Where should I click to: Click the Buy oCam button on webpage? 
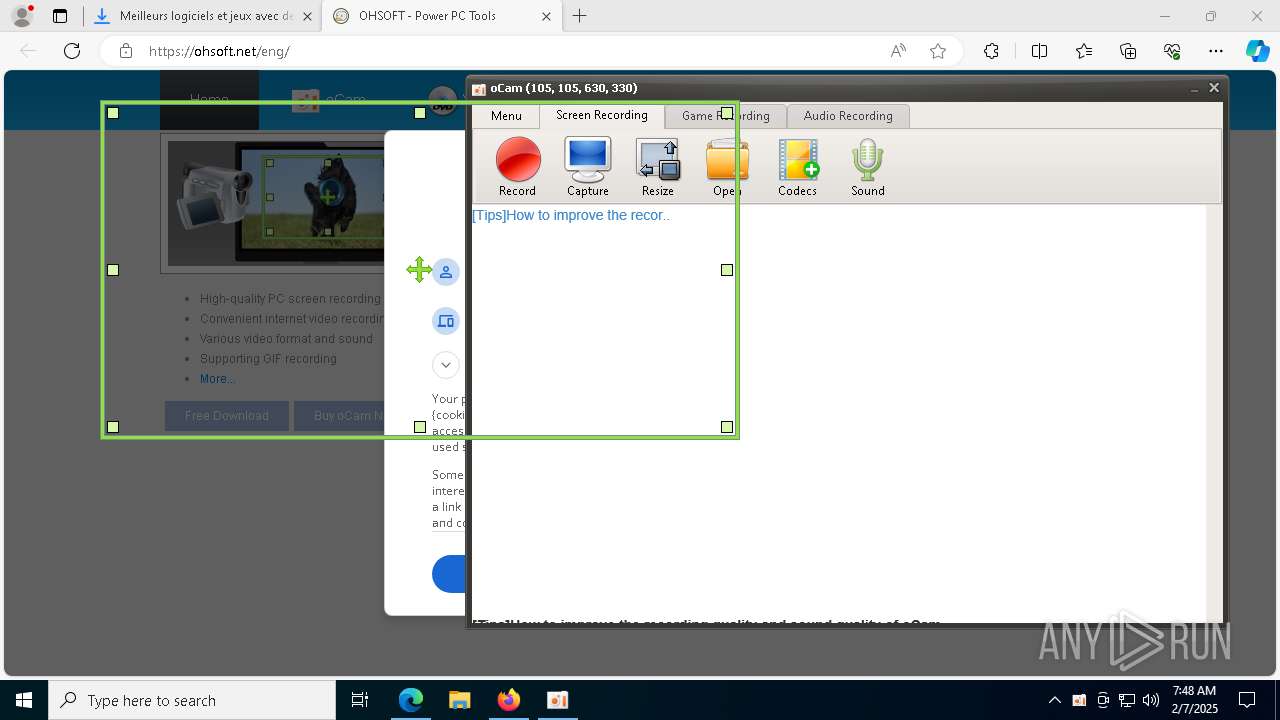coord(340,416)
